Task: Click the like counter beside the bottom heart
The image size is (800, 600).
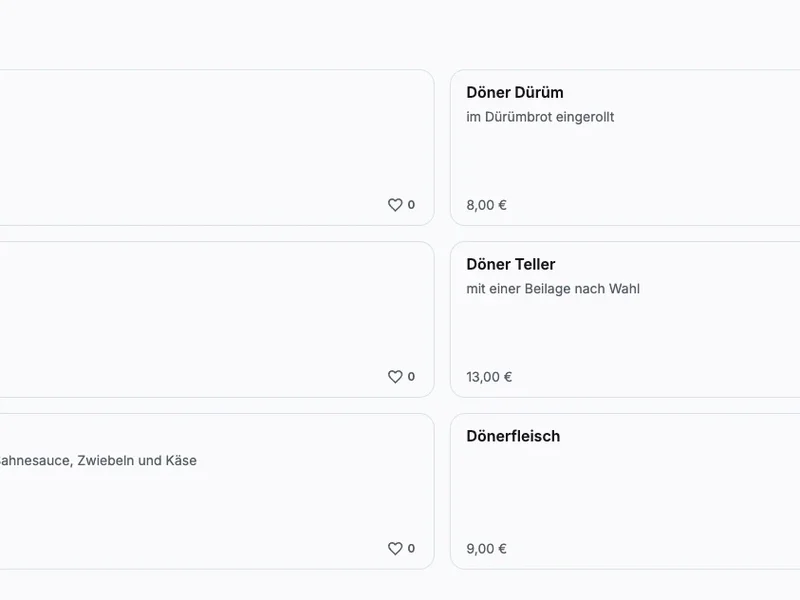Action: [410, 548]
